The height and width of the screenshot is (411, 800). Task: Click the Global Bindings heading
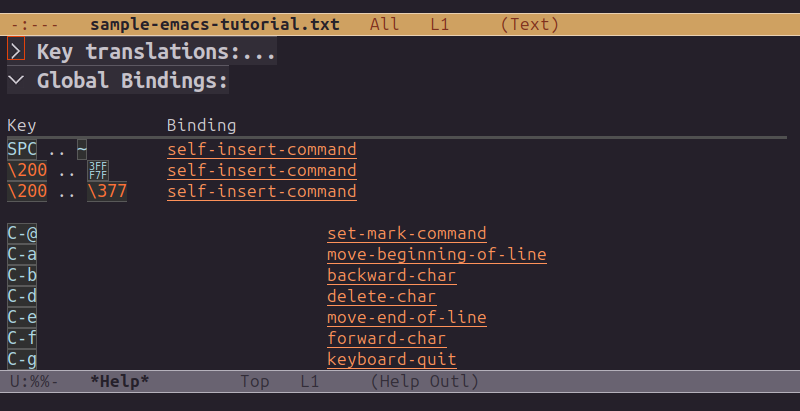coord(132,81)
